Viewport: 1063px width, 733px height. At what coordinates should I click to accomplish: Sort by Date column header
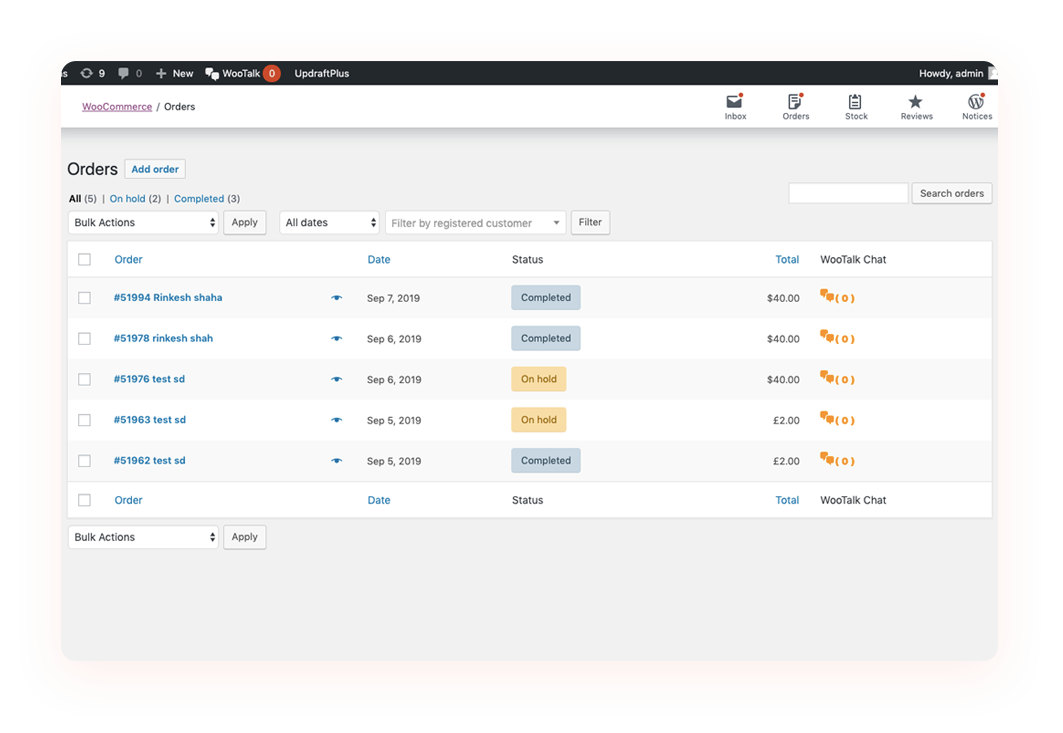click(378, 259)
